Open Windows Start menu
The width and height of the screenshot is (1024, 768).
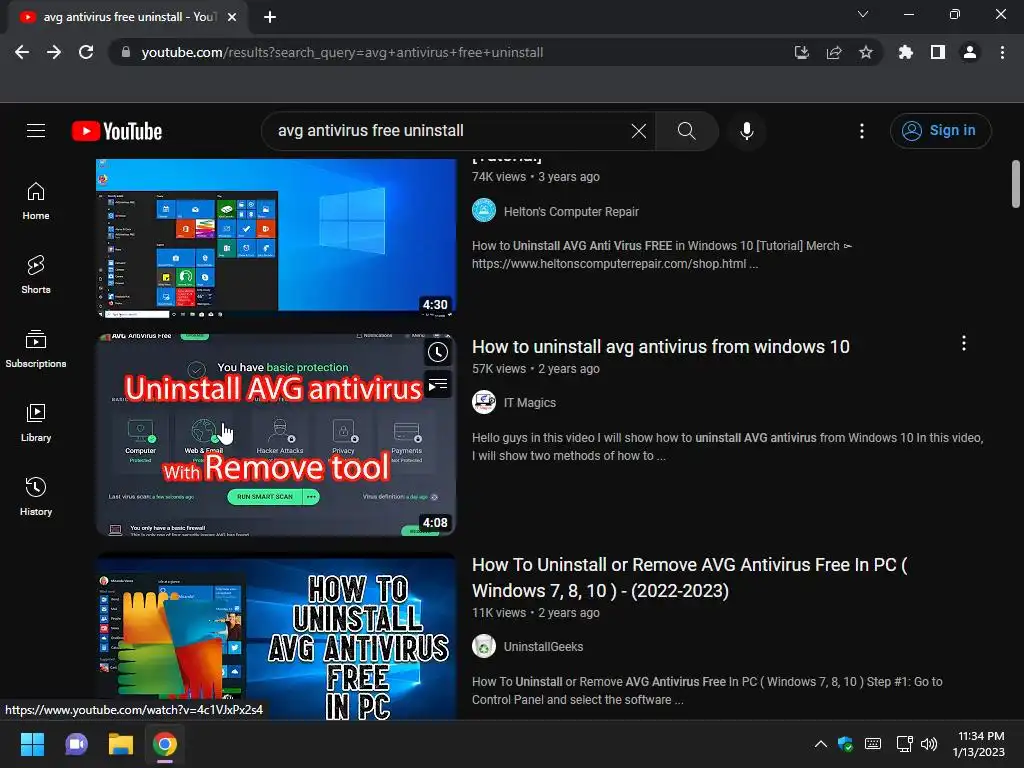tap(32, 744)
